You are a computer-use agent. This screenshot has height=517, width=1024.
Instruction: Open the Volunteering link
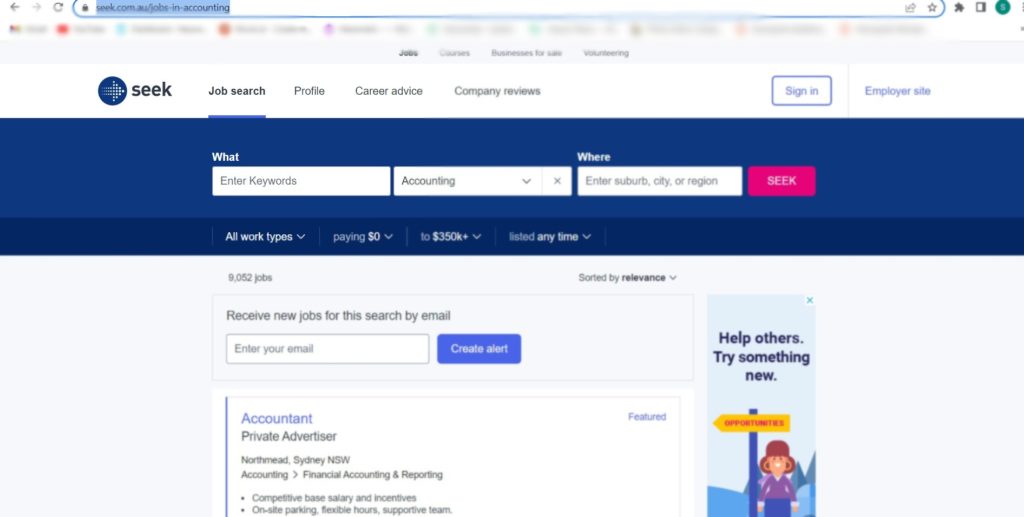[x=606, y=53]
